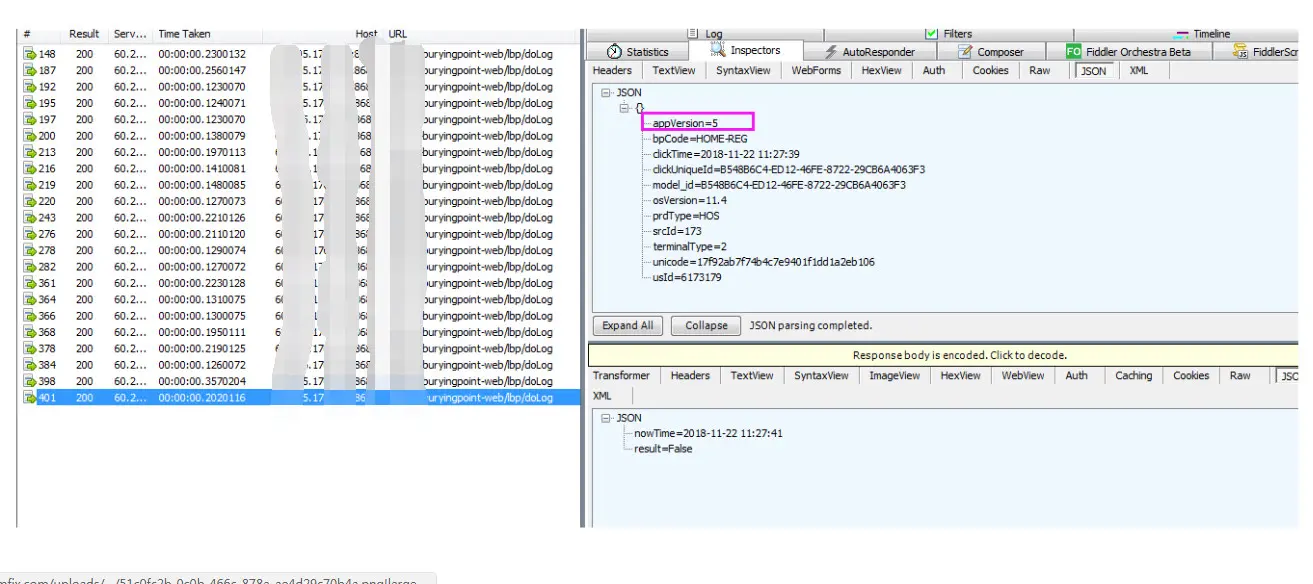Switch to the Log tab
Viewport: 1313px width, 584px height.
click(x=705, y=34)
